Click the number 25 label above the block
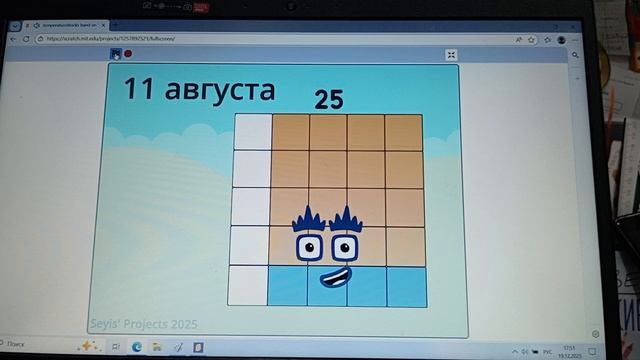 click(x=329, y=100)
